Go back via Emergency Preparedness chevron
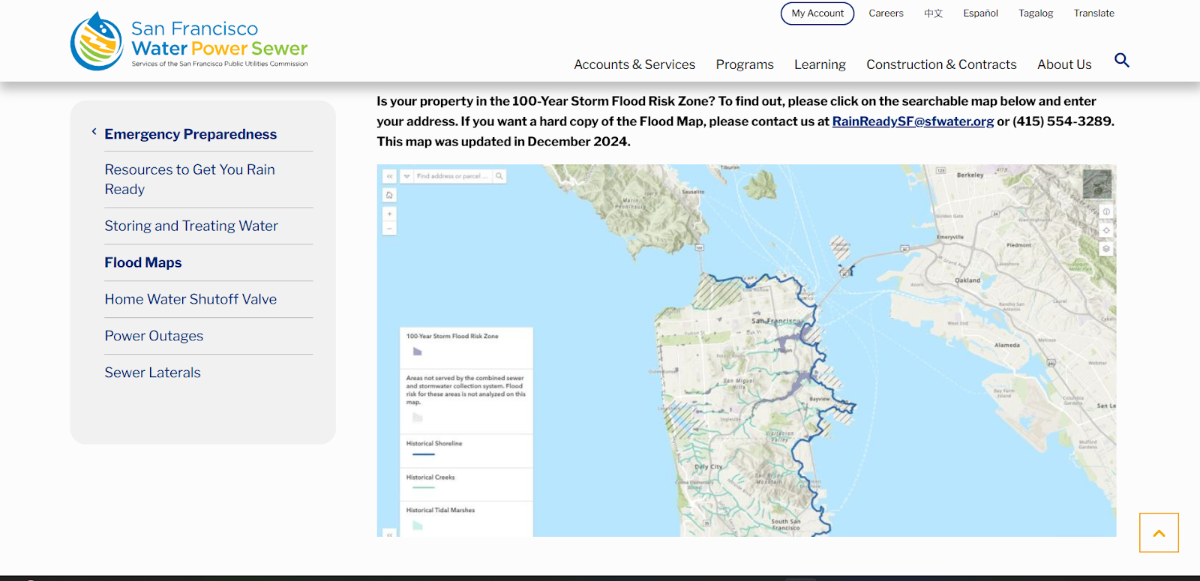1200x581 pixels. tap(94, 132)
